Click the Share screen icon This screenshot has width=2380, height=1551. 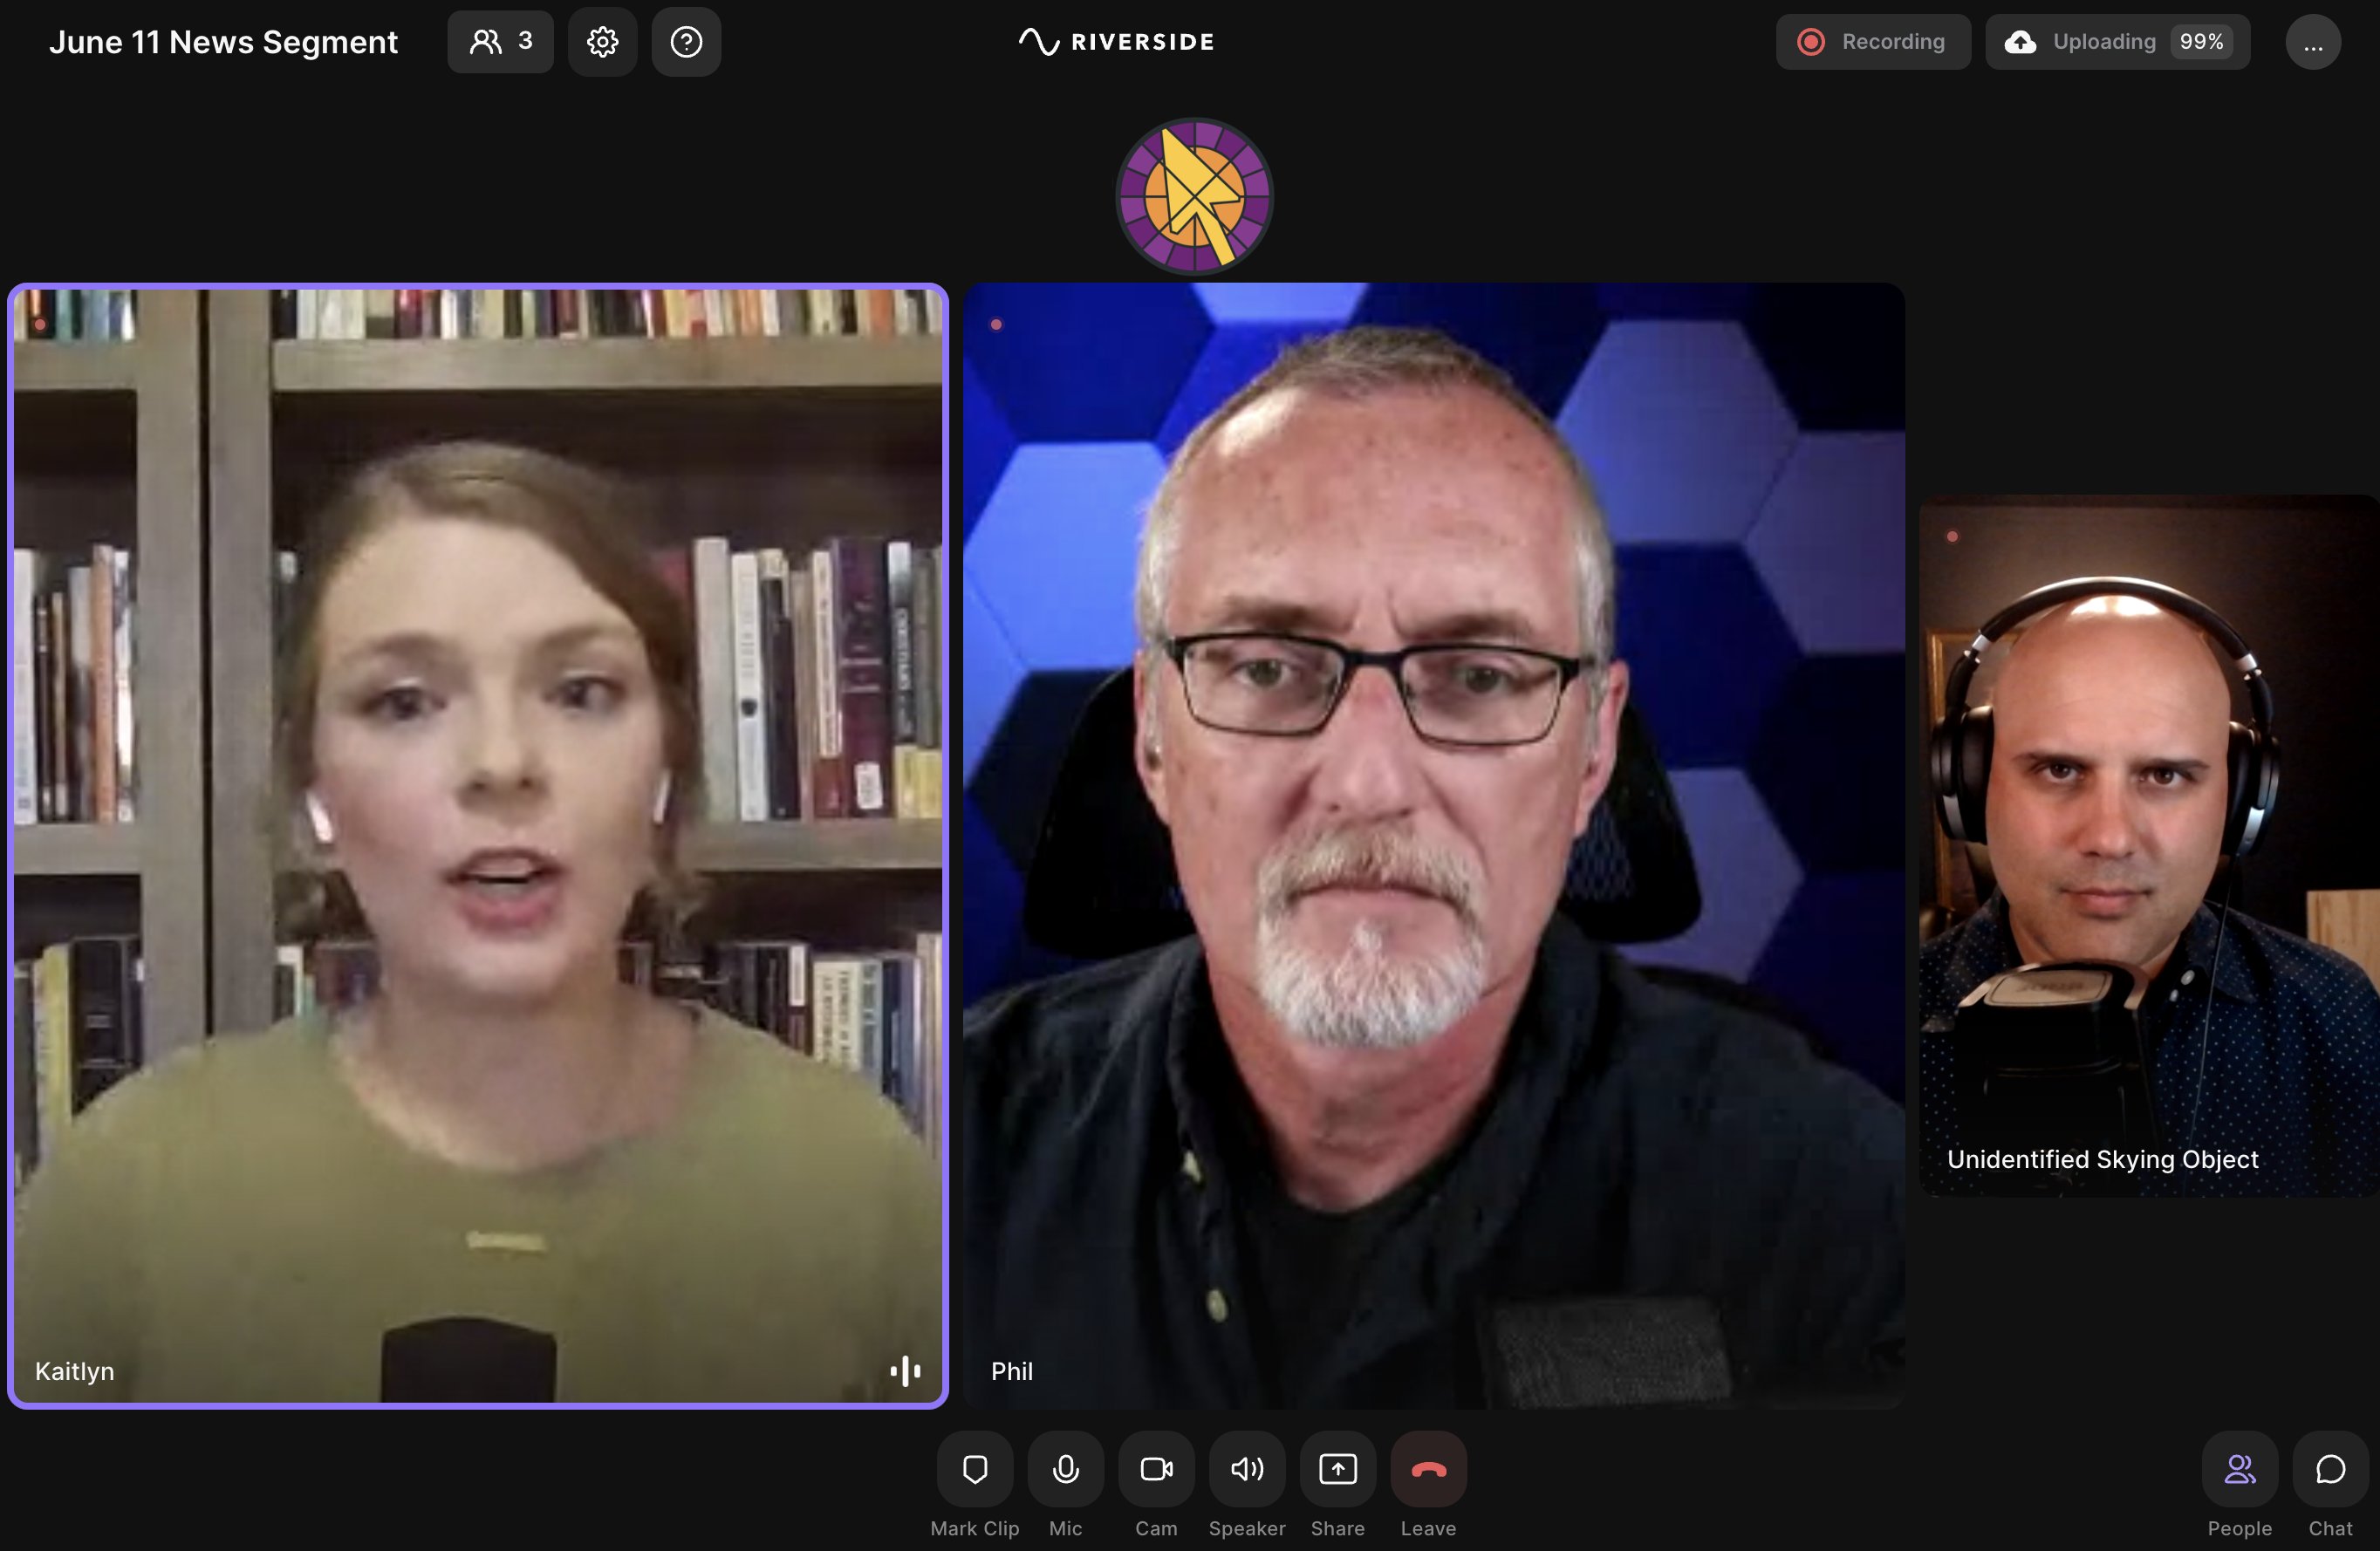click(1338, 1468)
